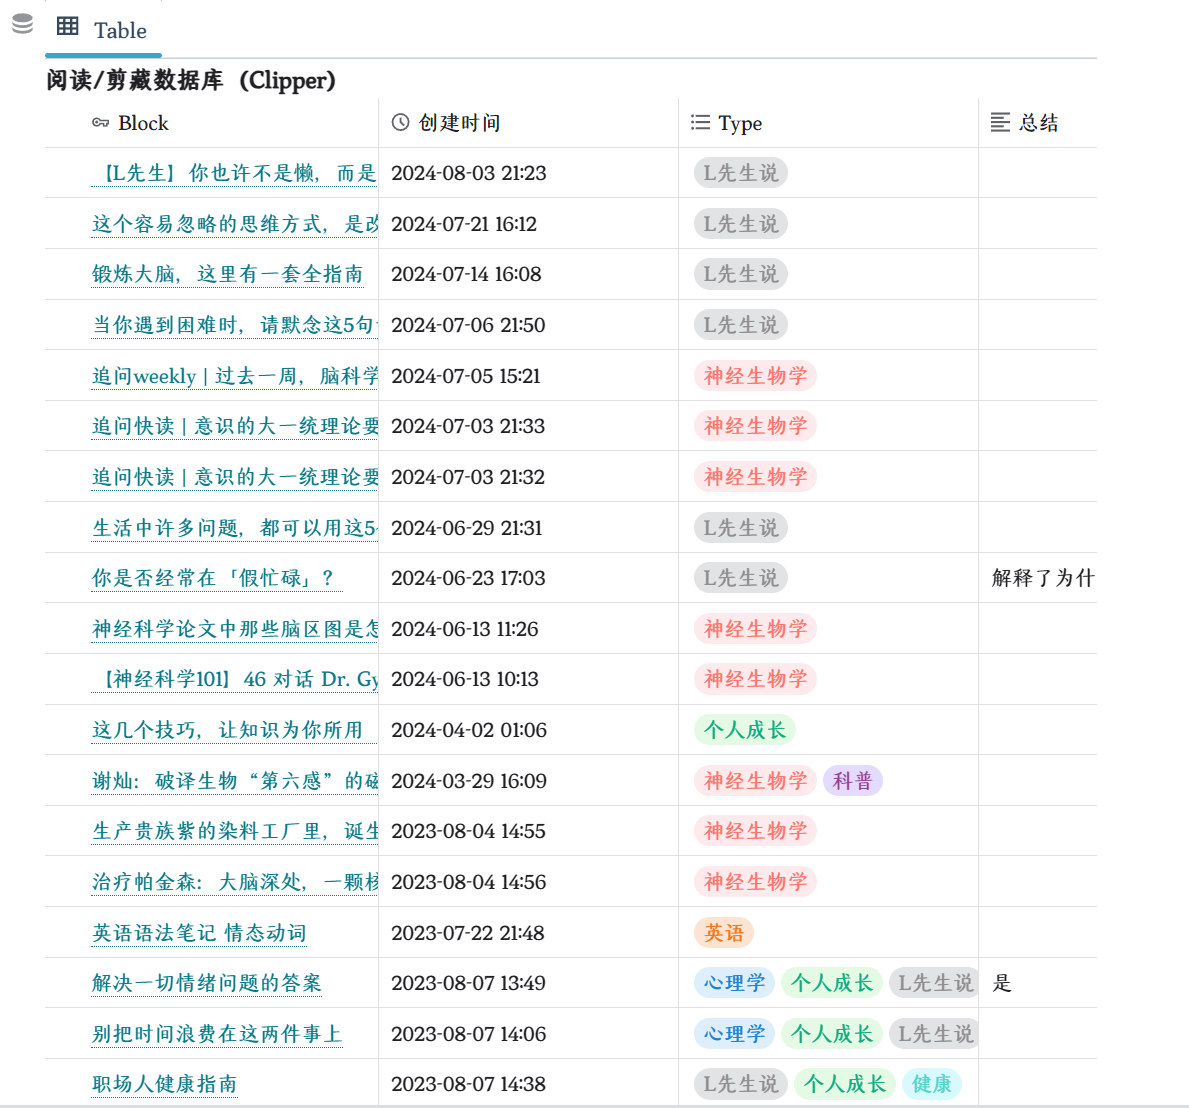Click the 神经生物学 tag on the 追问weekly row
The height and width of the screenshot is (1108, 1189).
pyautogui.click(x=754, y=375)
